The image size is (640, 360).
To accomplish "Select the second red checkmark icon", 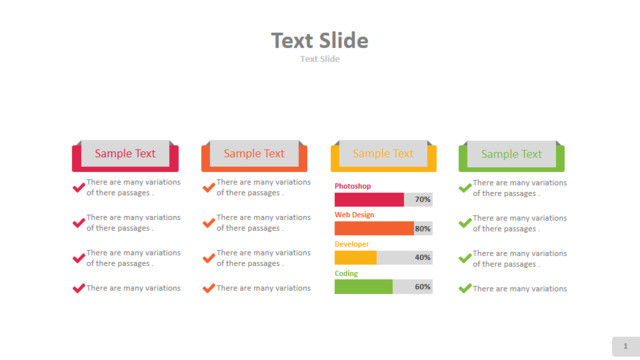I will point(79,223).
